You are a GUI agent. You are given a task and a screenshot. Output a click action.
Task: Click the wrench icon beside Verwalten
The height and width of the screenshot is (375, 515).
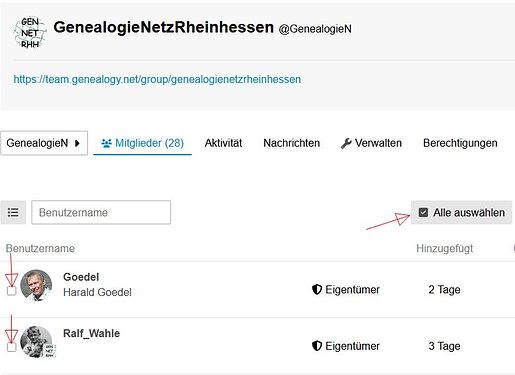point(346,143)
